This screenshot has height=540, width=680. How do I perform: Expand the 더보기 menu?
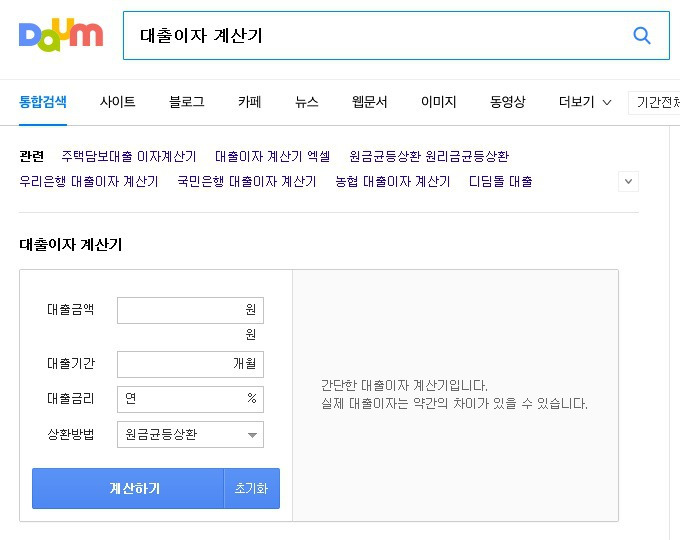[585, 102]
